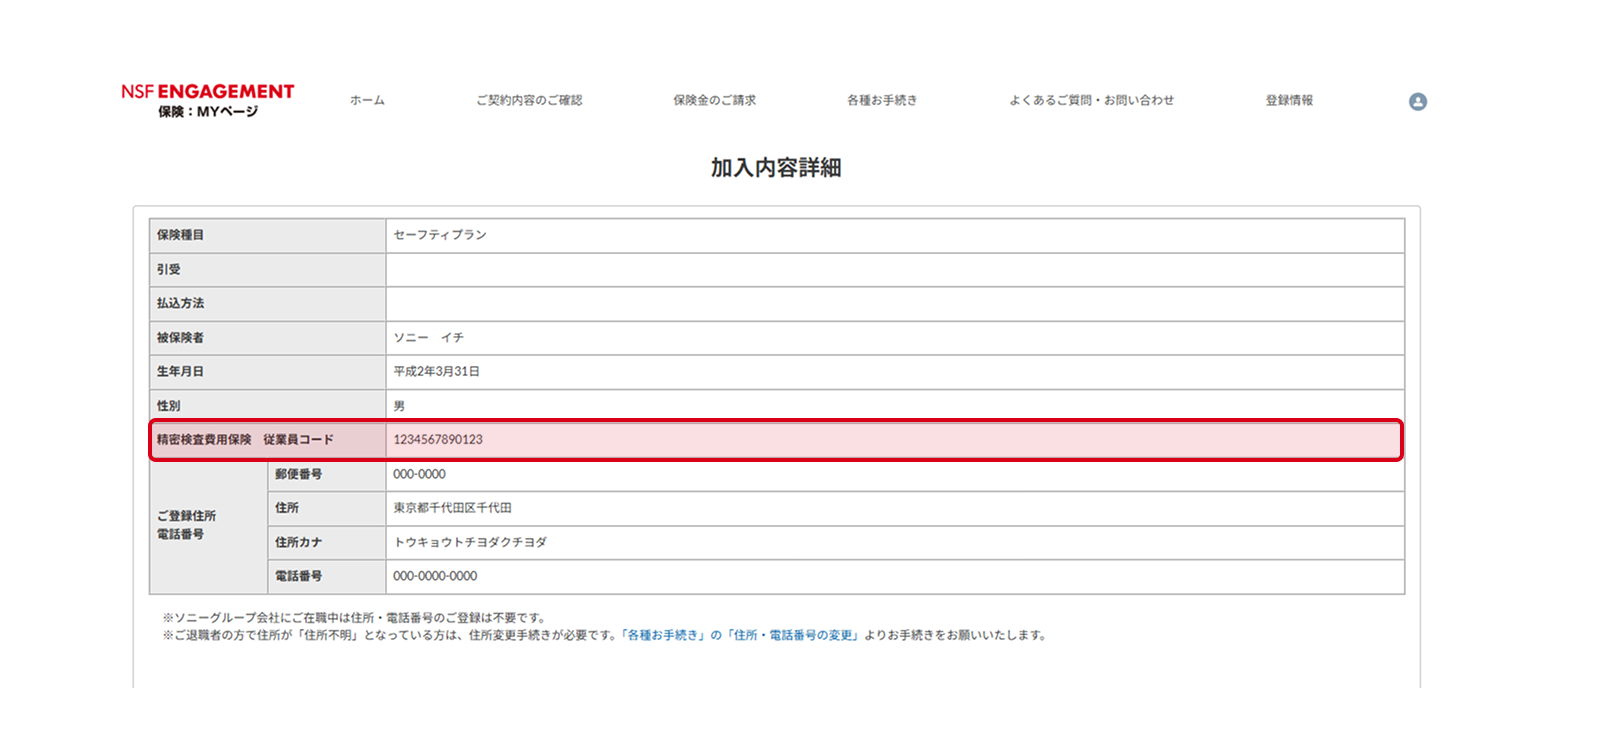Select the birth date 平成2年3月31日

[436, 371]
